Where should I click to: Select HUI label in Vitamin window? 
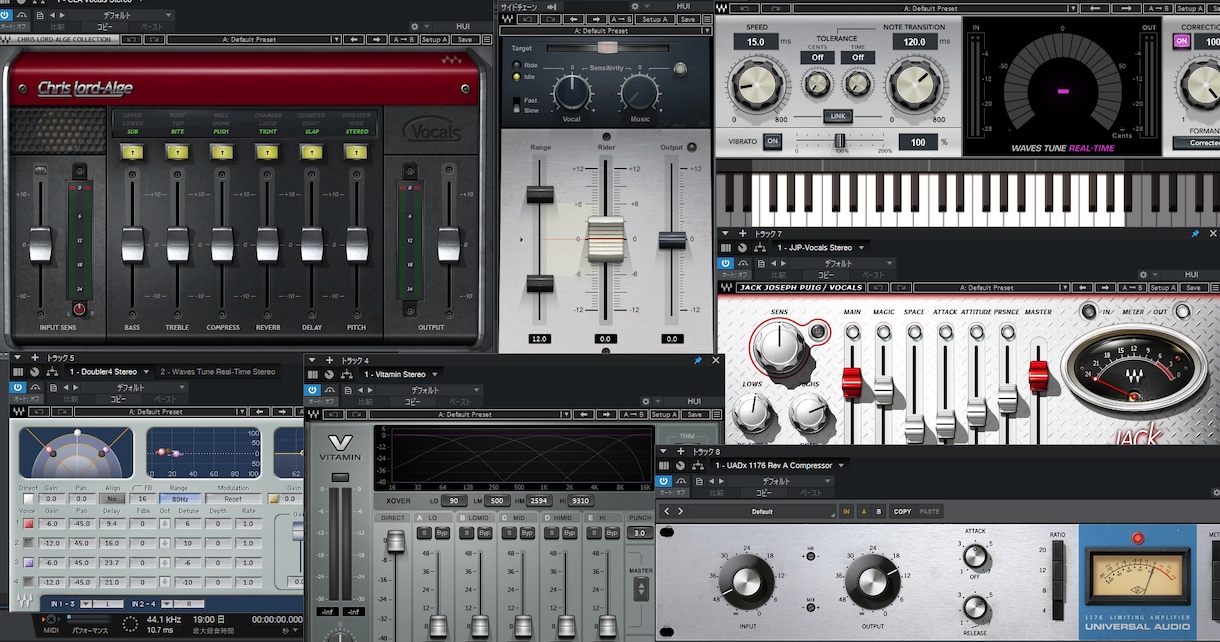(x=694, y=402)
